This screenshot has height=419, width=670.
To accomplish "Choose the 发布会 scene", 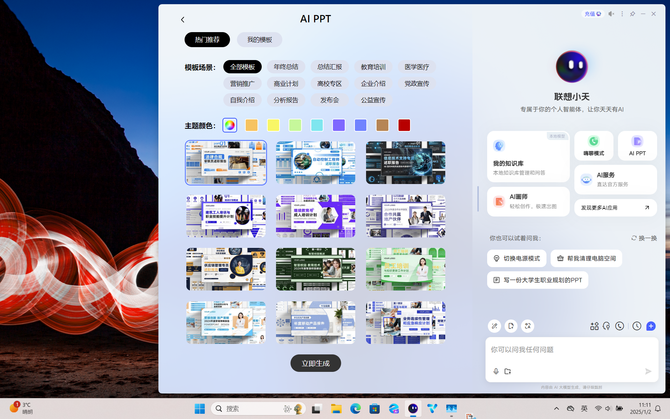I will 329,100.
